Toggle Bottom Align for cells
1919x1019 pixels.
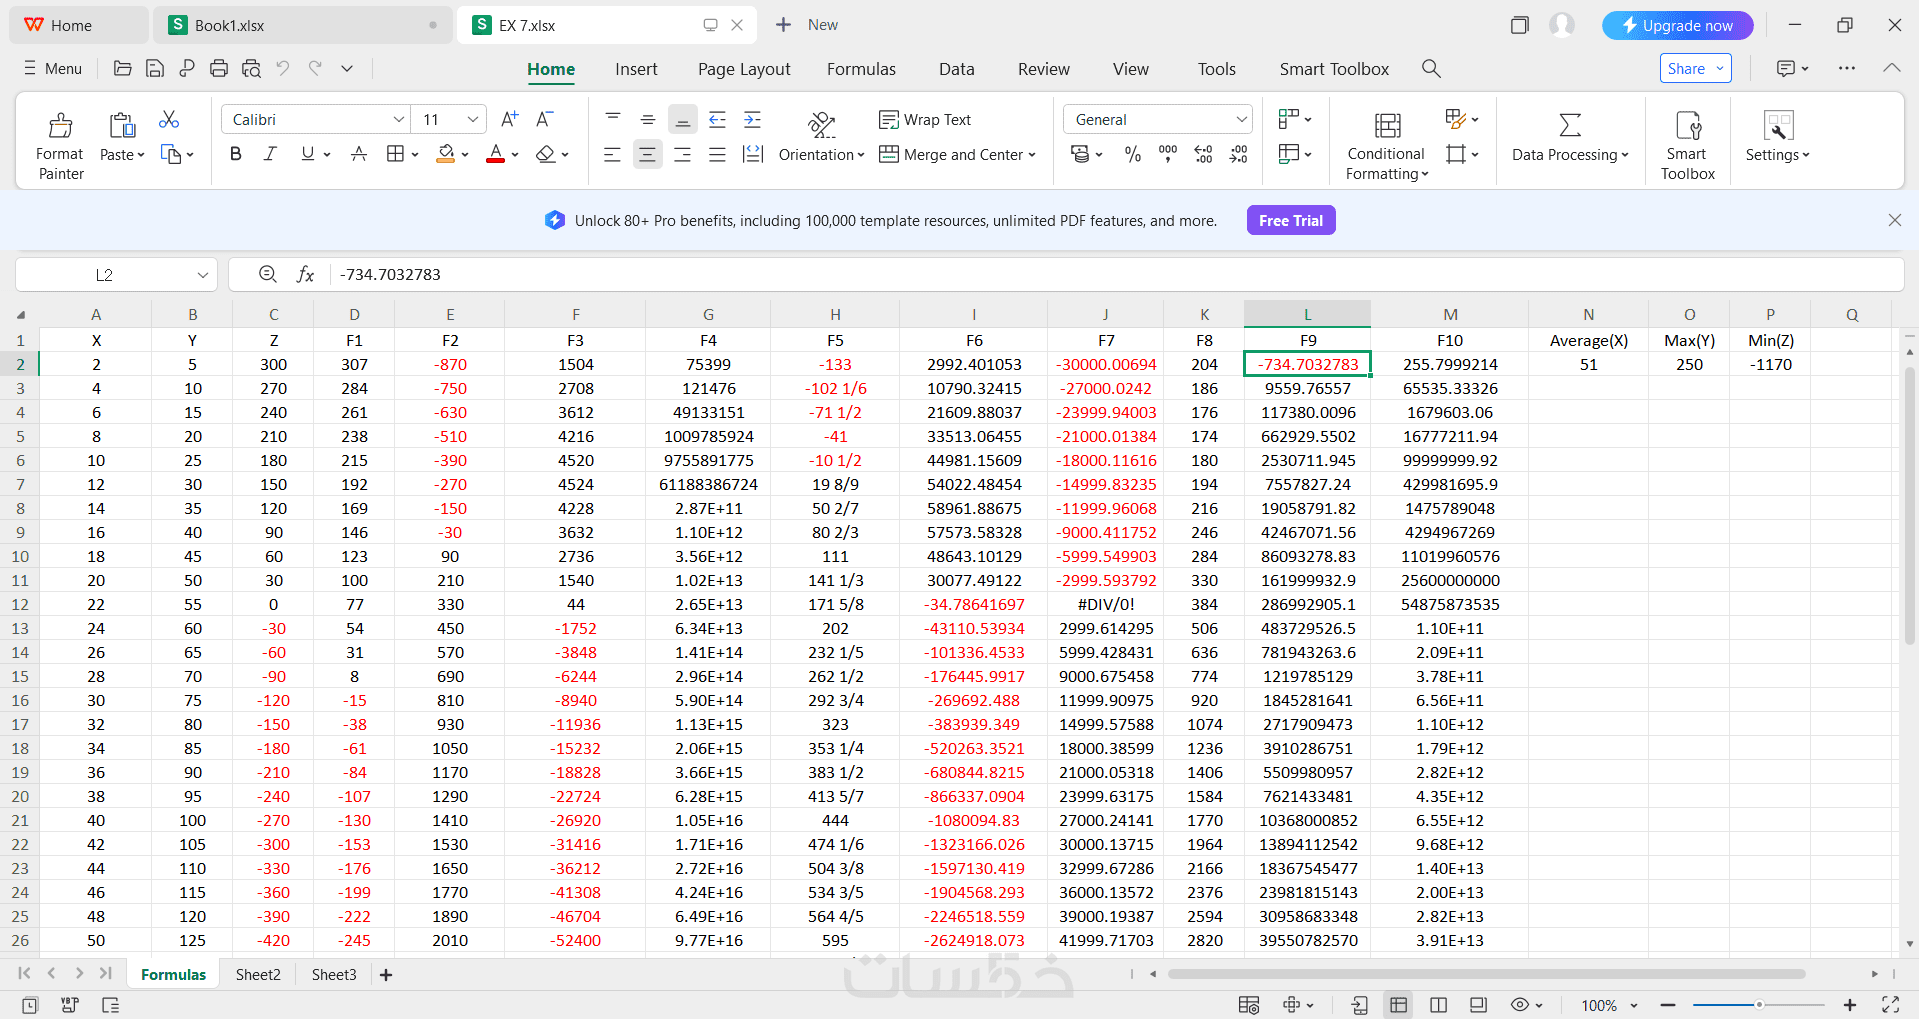(x=682, y=120)
